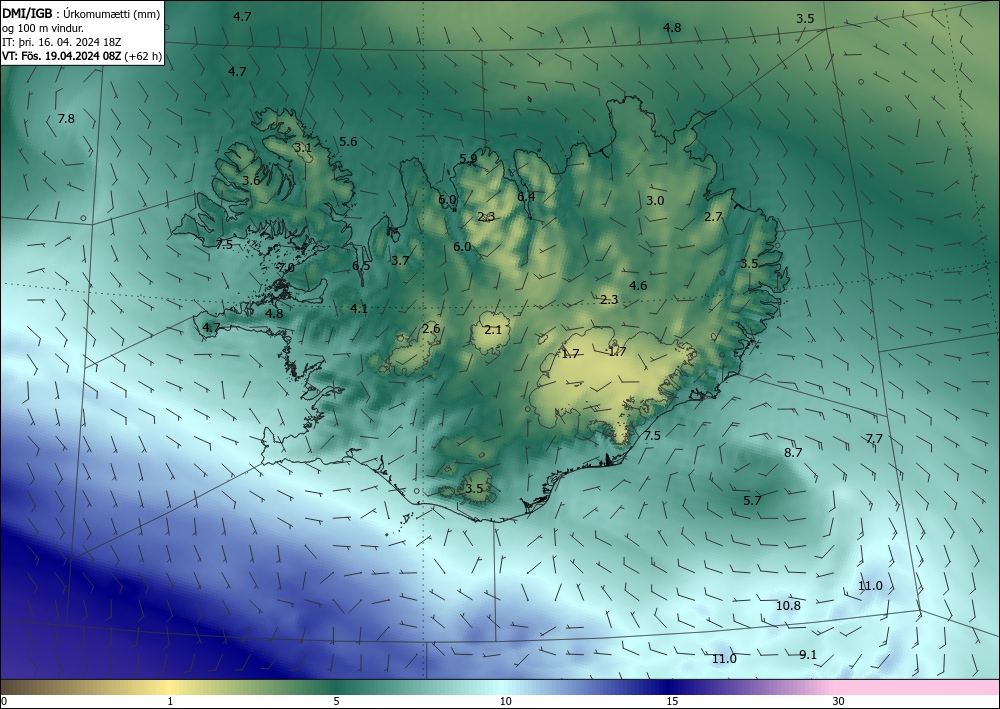
Task: Select the color scale label 30
Action: click(839, 702)
